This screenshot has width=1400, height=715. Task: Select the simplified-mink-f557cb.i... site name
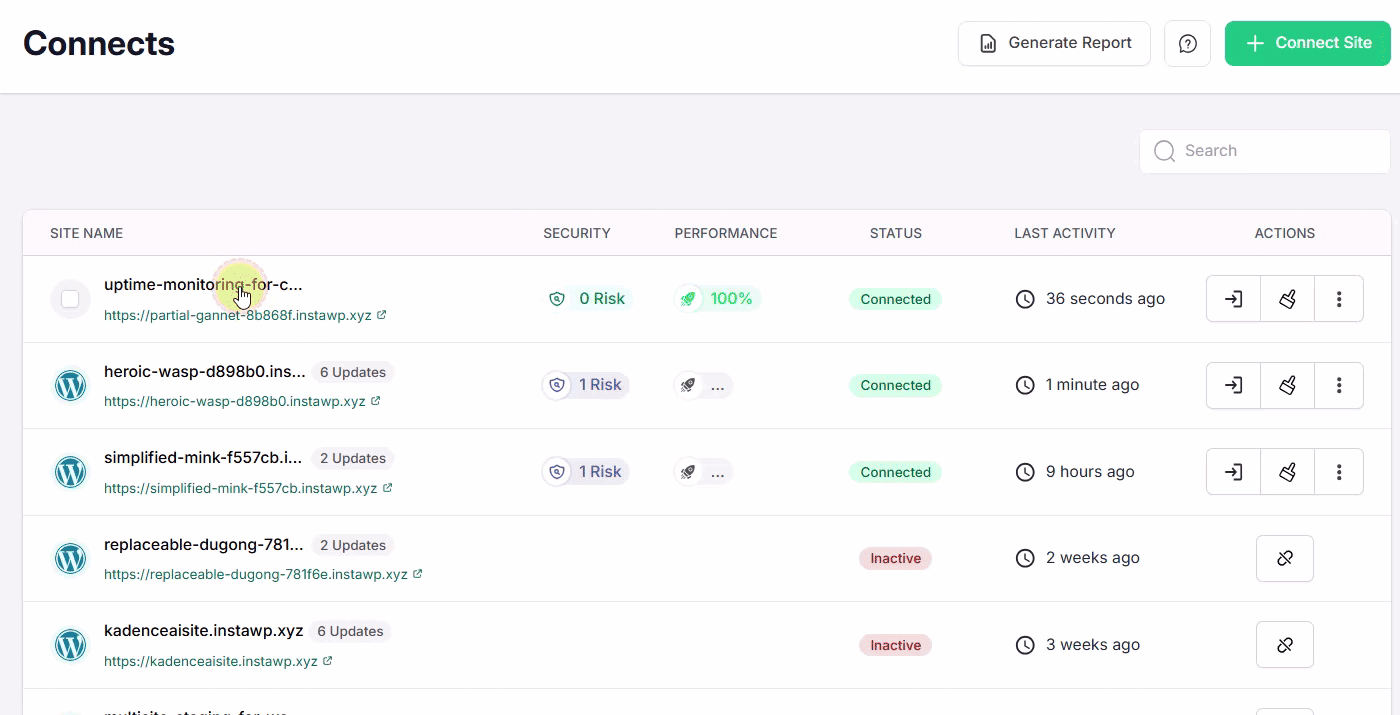pyautogui.click(x=203, y=458)
